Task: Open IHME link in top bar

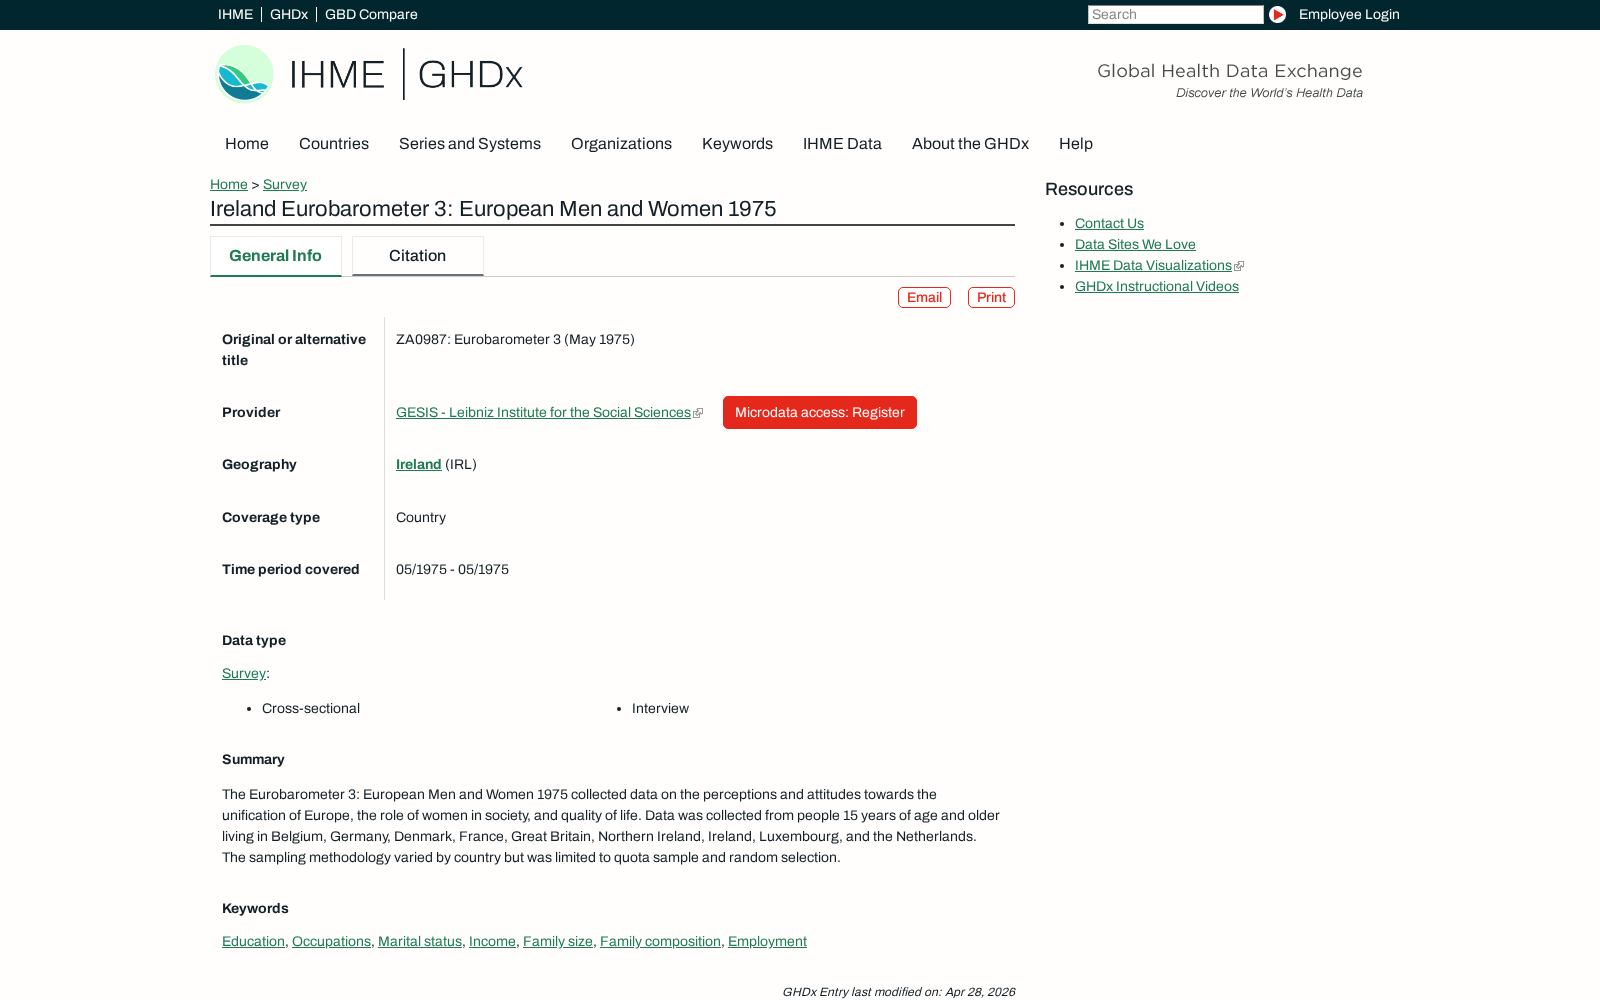Action: pyautogui.click(x=235, y=14)
